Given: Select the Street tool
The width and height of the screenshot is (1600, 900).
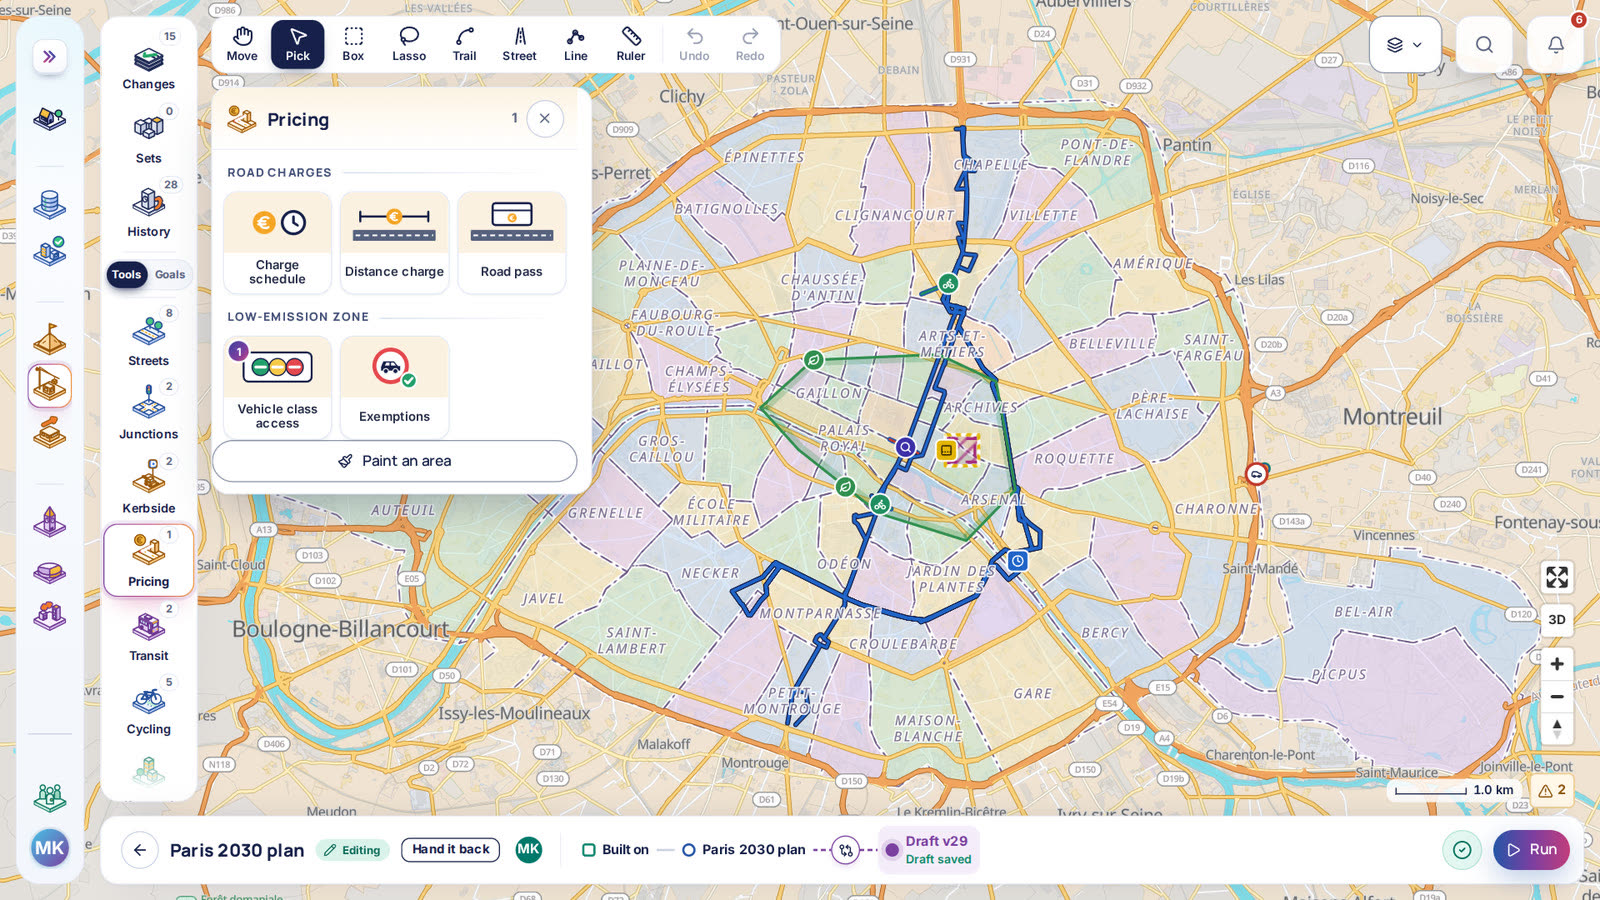Looking at the screenshot, I should point(520,45).
